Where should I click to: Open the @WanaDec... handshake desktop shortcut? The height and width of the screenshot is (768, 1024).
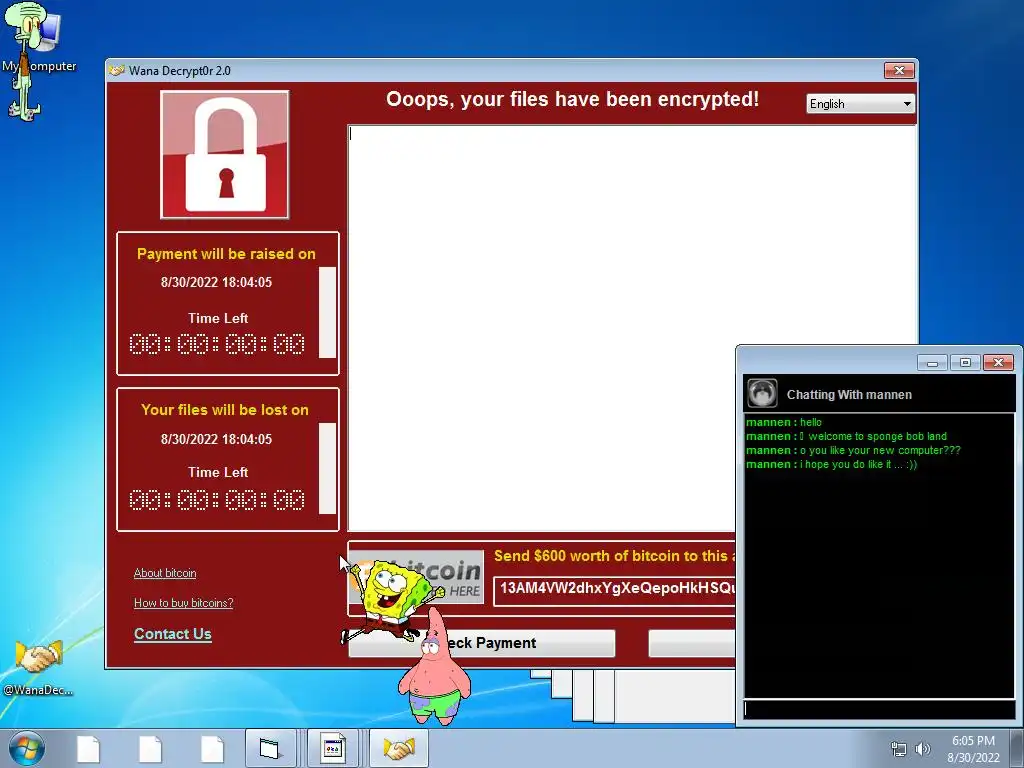point(39,666)
